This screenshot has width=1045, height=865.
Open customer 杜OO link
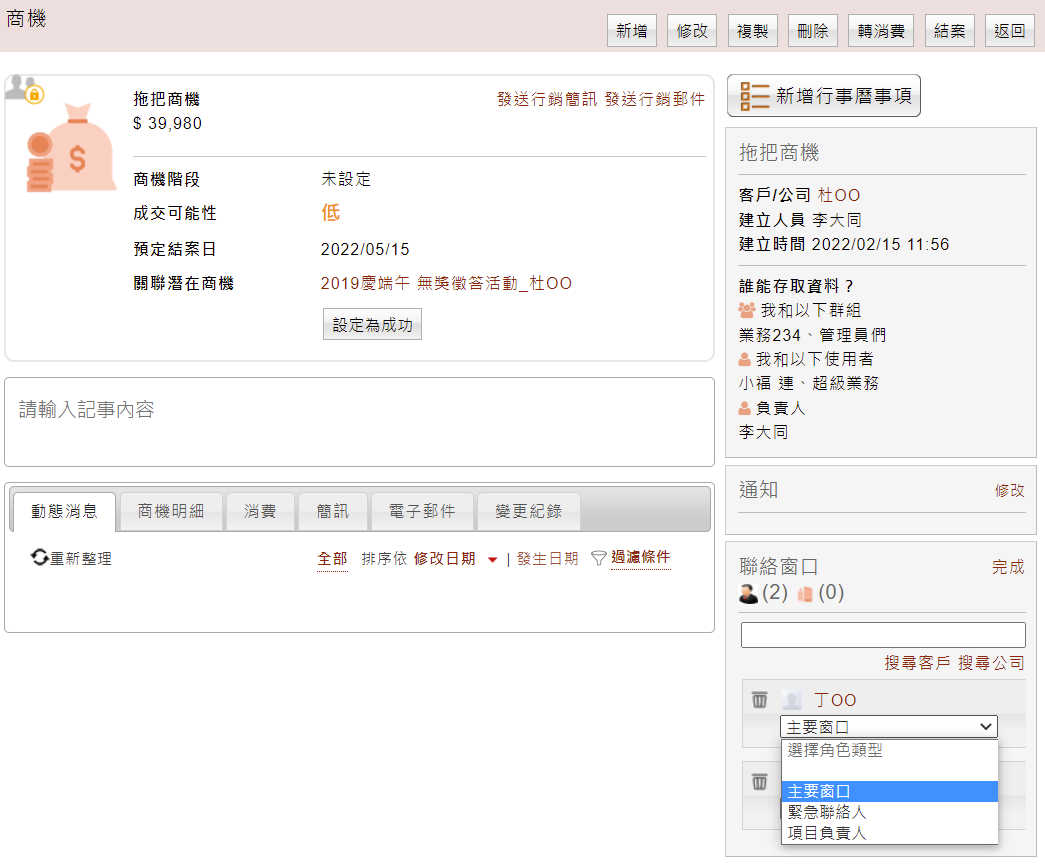click(839, 195)
